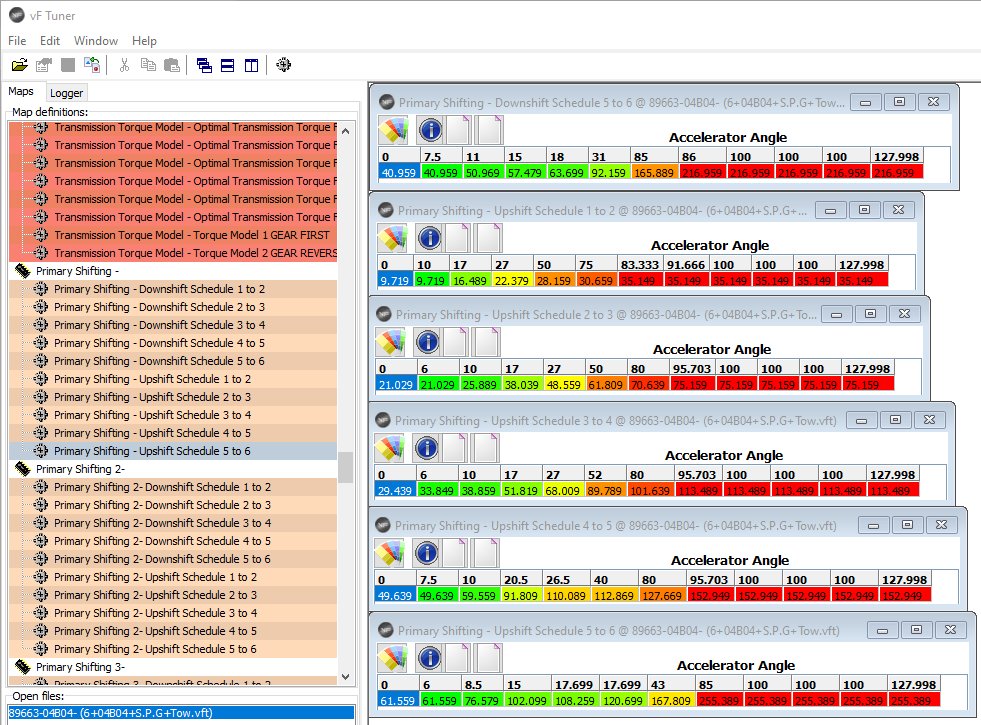Open info icon in Upshift Schedule 2 to 3 window
Screen dimensions: 981x725
point(427,342)
